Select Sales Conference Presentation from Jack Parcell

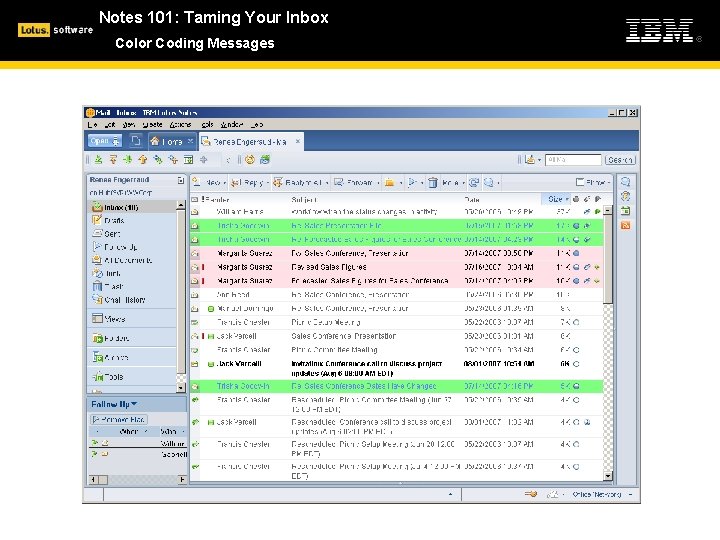pyautogui.click(x=396, y=336)
